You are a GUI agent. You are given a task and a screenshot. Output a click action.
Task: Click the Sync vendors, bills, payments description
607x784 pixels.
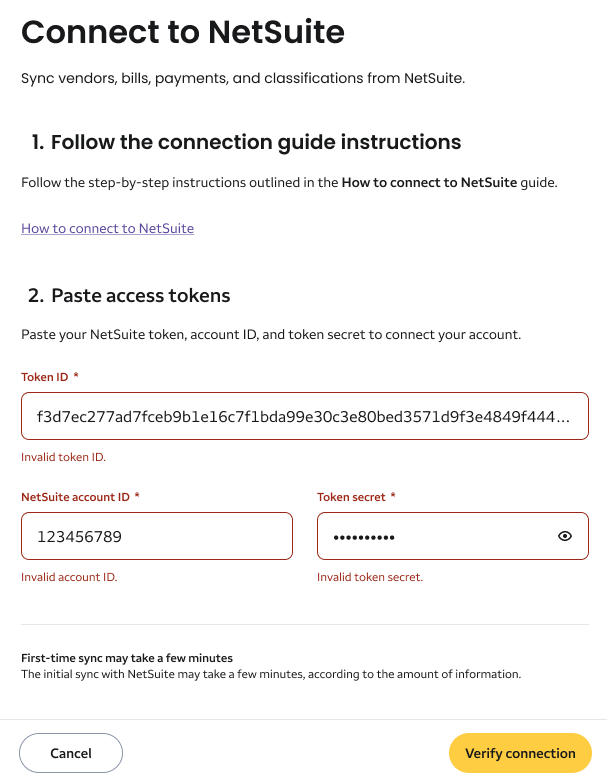coord(243,79)
